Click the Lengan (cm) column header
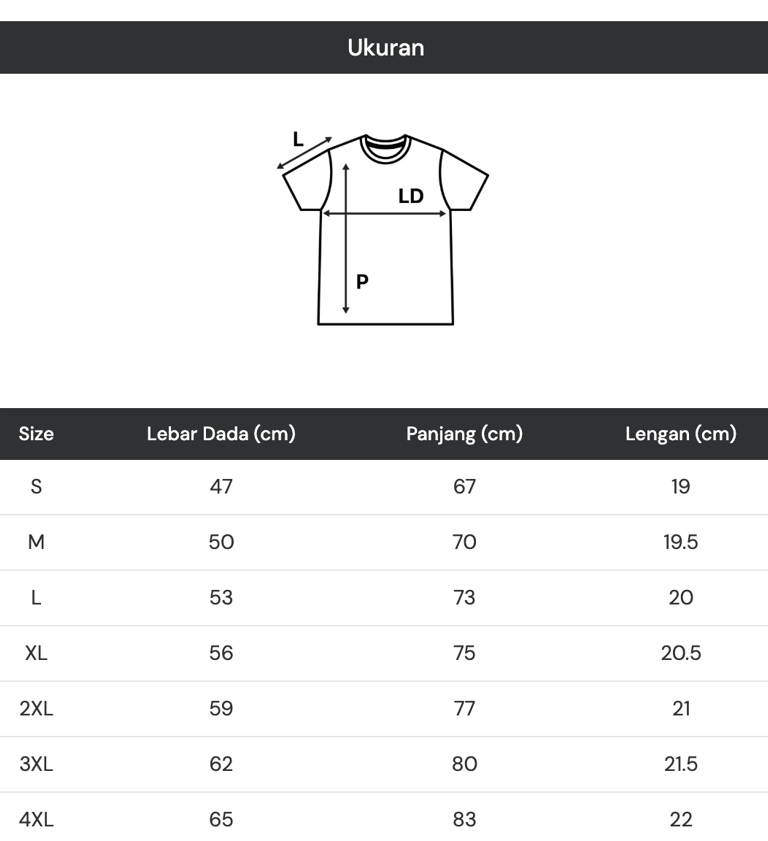 click(680, 434)
